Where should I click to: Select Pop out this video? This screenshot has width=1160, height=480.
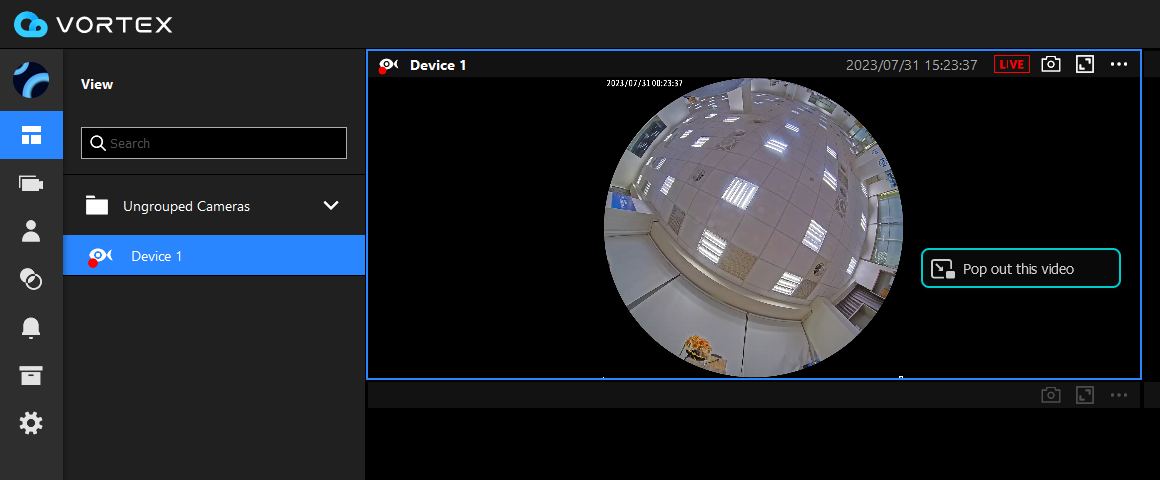1020,269
